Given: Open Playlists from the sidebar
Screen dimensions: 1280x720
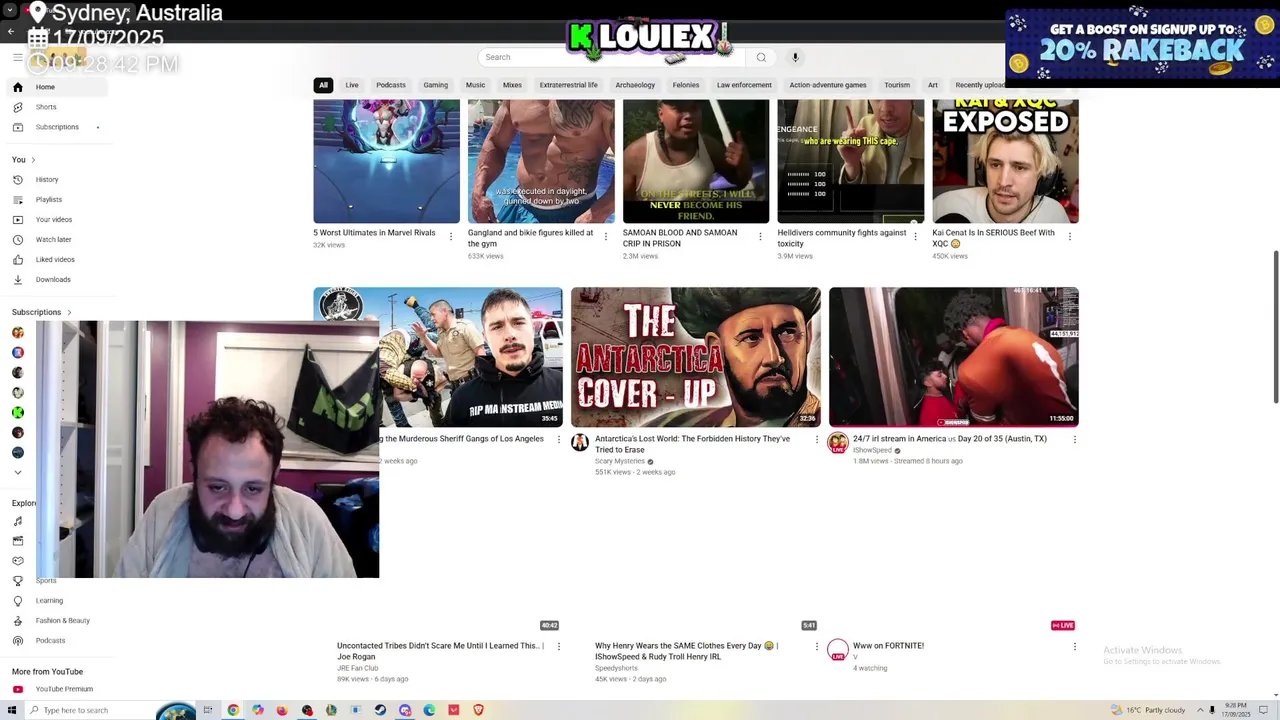Looking at the screenshot, I should 49,200.
